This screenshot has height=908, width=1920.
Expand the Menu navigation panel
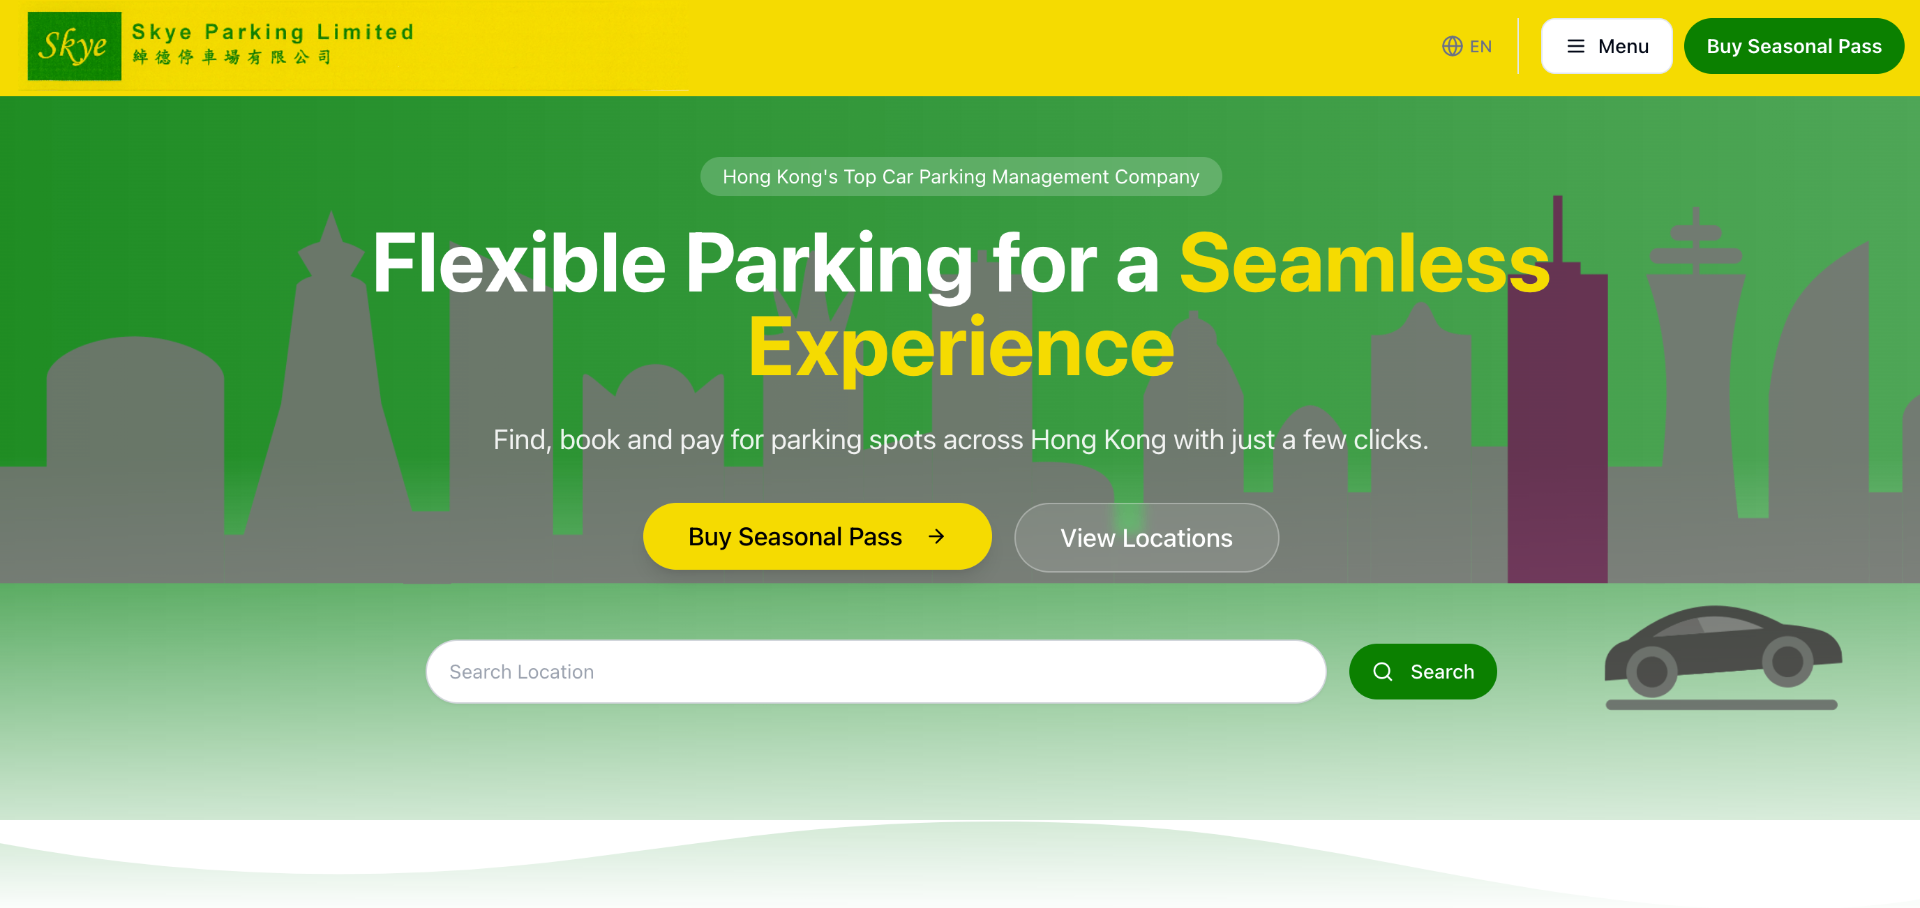click(x=1606, y=46)
